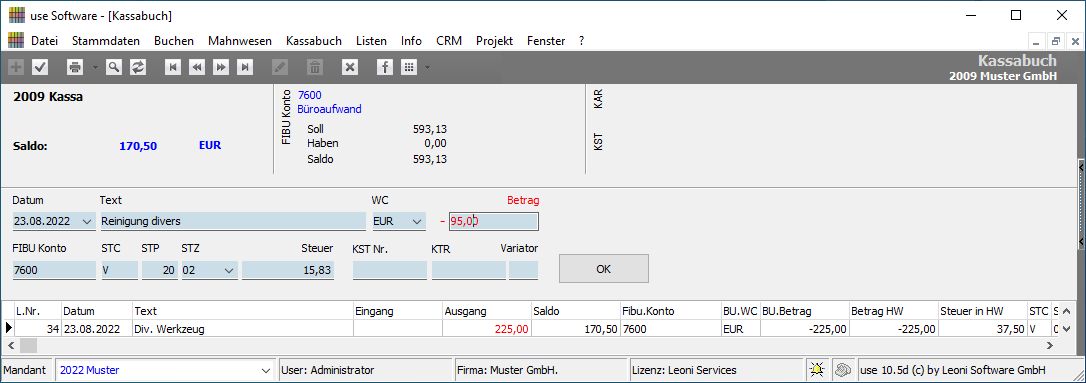Click the magnifier search icon

point(114,67)
